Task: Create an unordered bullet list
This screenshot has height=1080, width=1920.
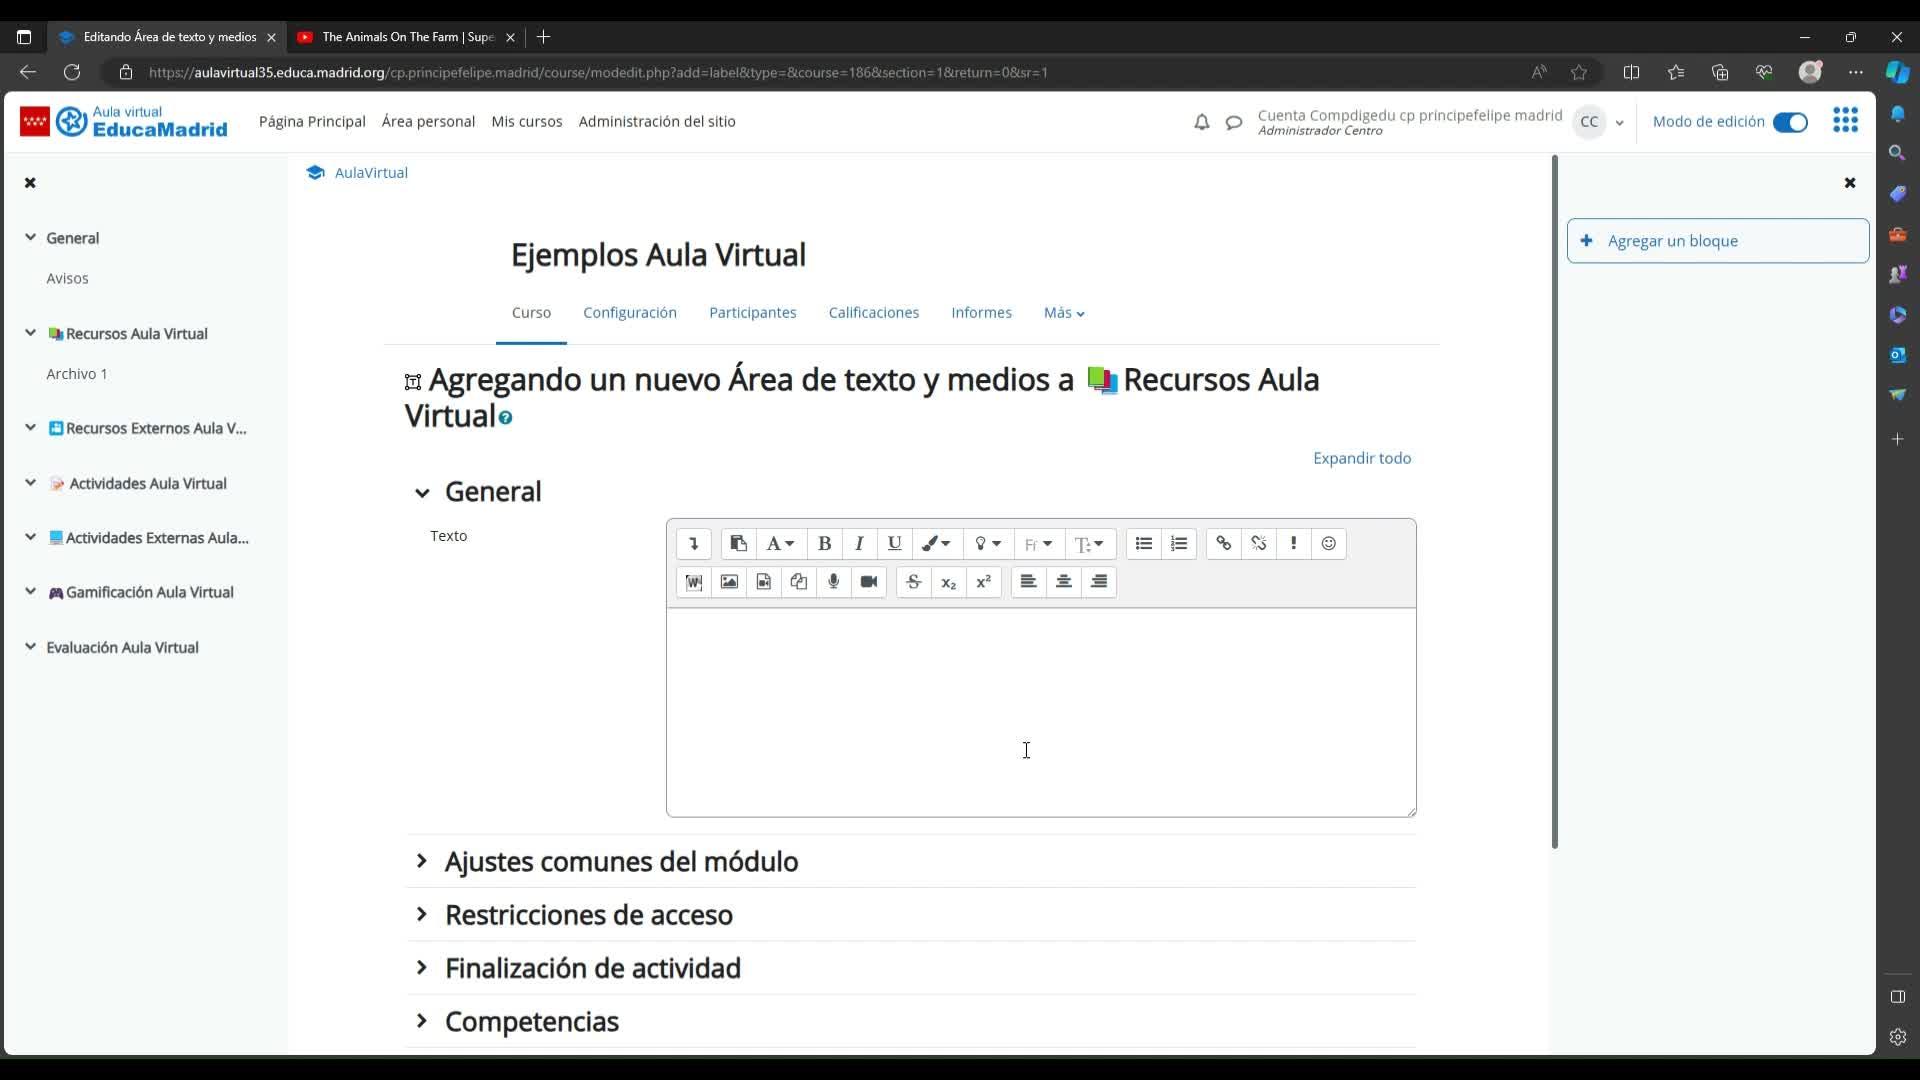Action: coord(1143,543)
